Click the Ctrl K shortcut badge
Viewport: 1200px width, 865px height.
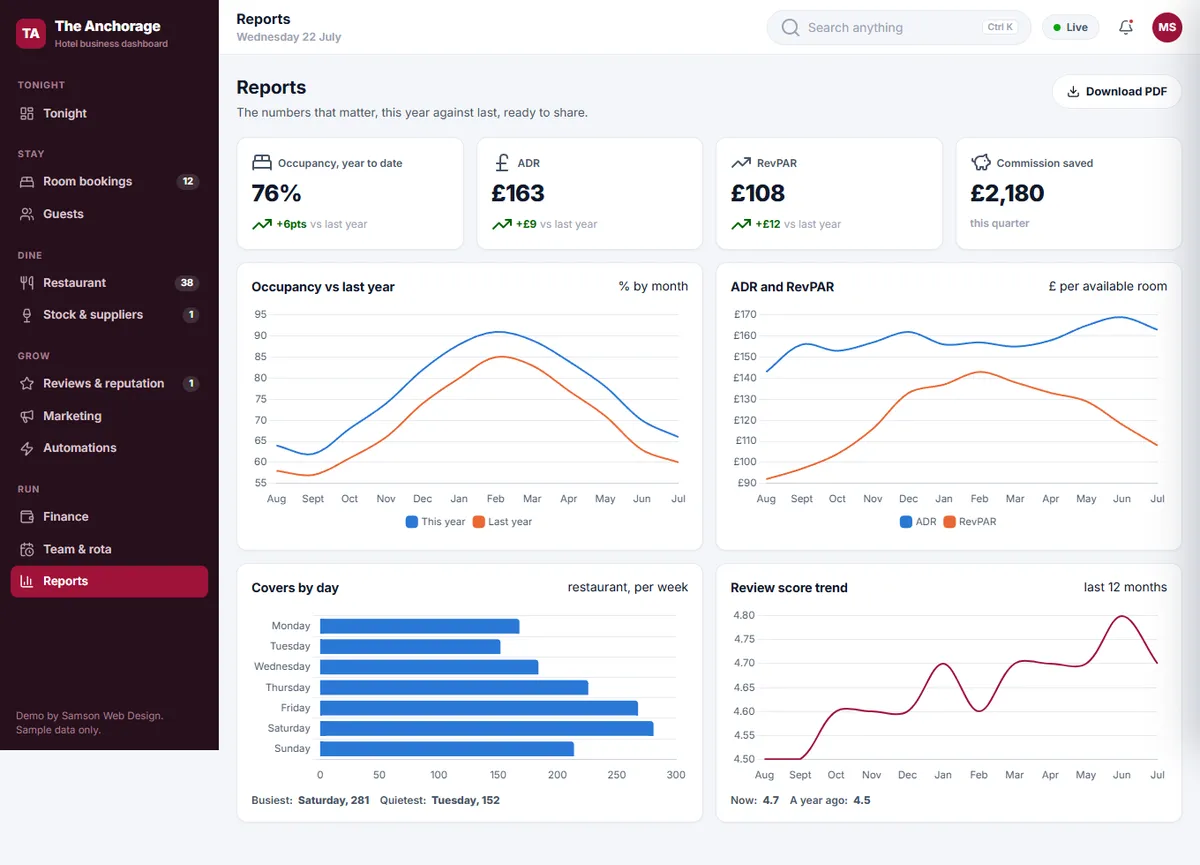coord(1000,28)
